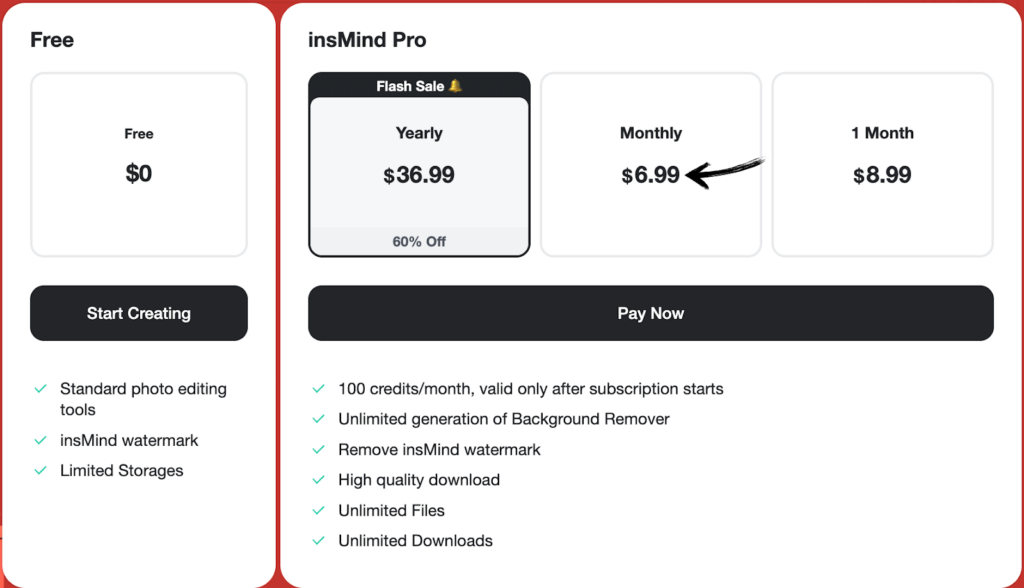Click the Flash Sale bell icon
The width and height of the screenshot is (1024, 588).
(455, 86)
